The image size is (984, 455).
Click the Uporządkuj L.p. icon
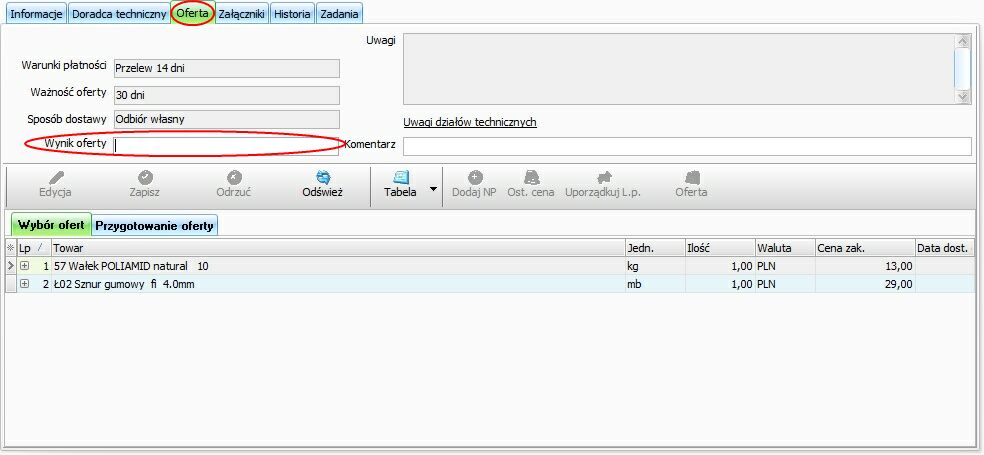pos(603,177)
